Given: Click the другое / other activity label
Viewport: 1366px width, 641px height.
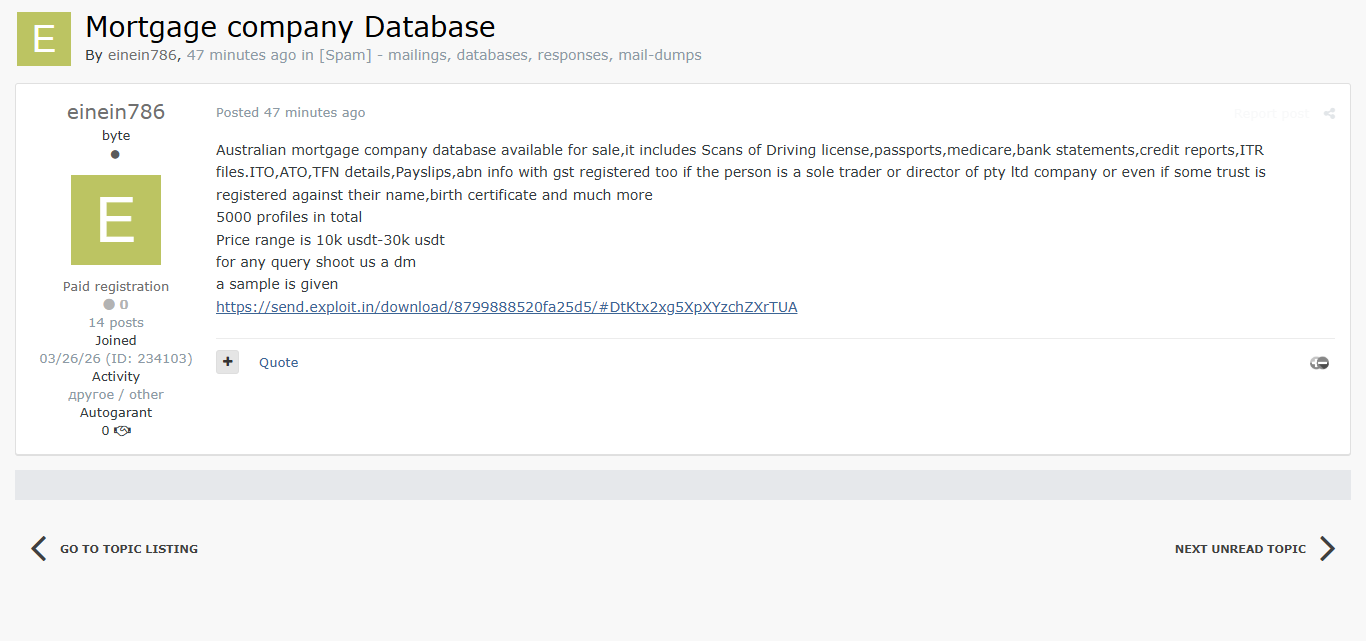Looking at the screenshot, I should coord(116,395).
